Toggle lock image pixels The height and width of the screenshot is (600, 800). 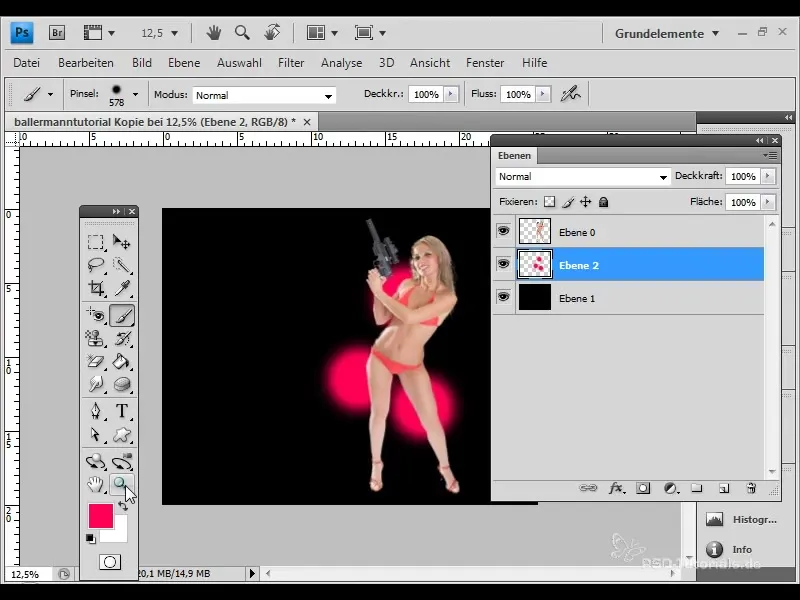tap(567, 202)
